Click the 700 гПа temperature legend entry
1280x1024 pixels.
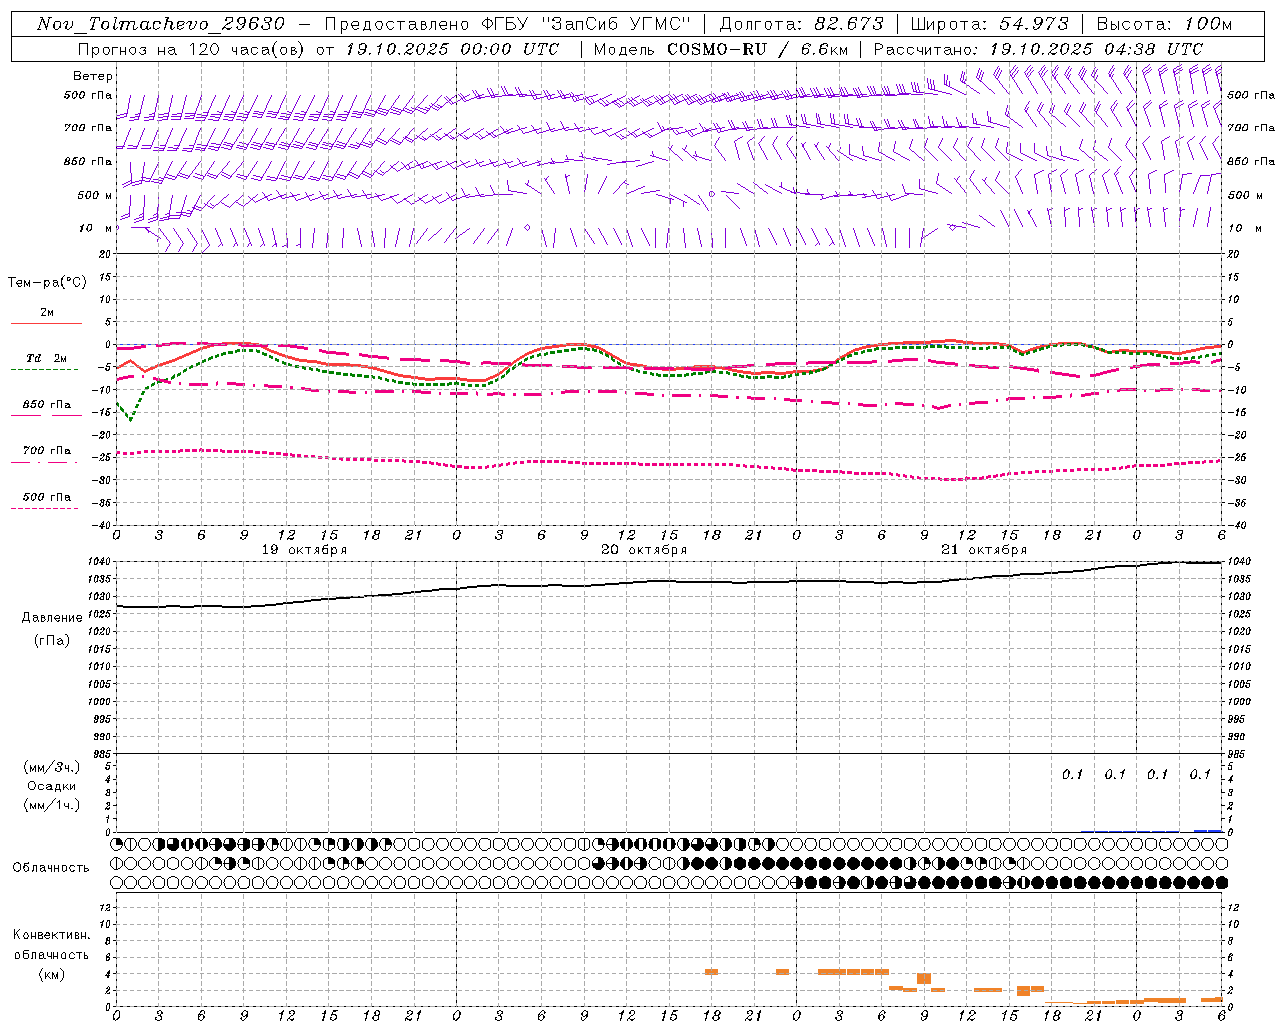(x=47, y=451)
